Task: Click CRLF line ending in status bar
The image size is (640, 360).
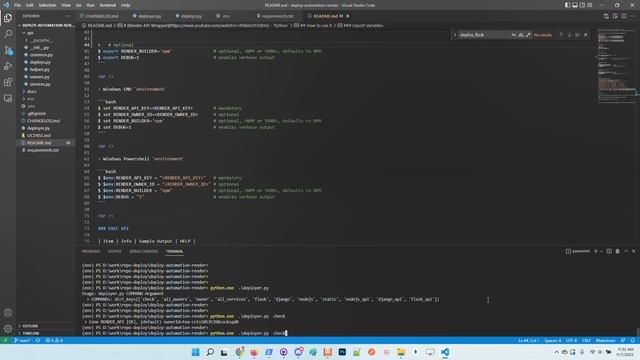Action: [x=586, y=340]
